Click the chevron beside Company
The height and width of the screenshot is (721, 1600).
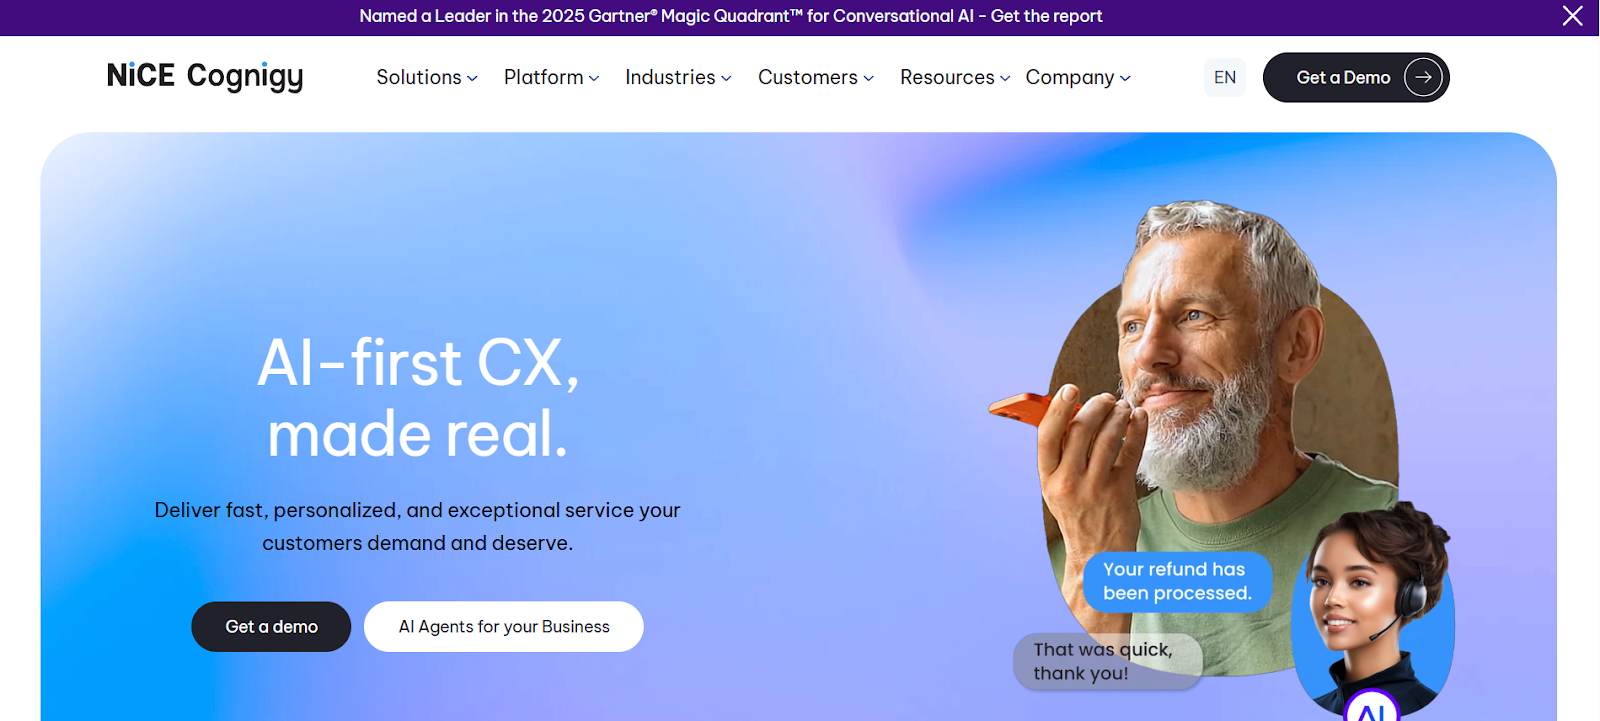pyautogui.click(x=1125, y=78)
